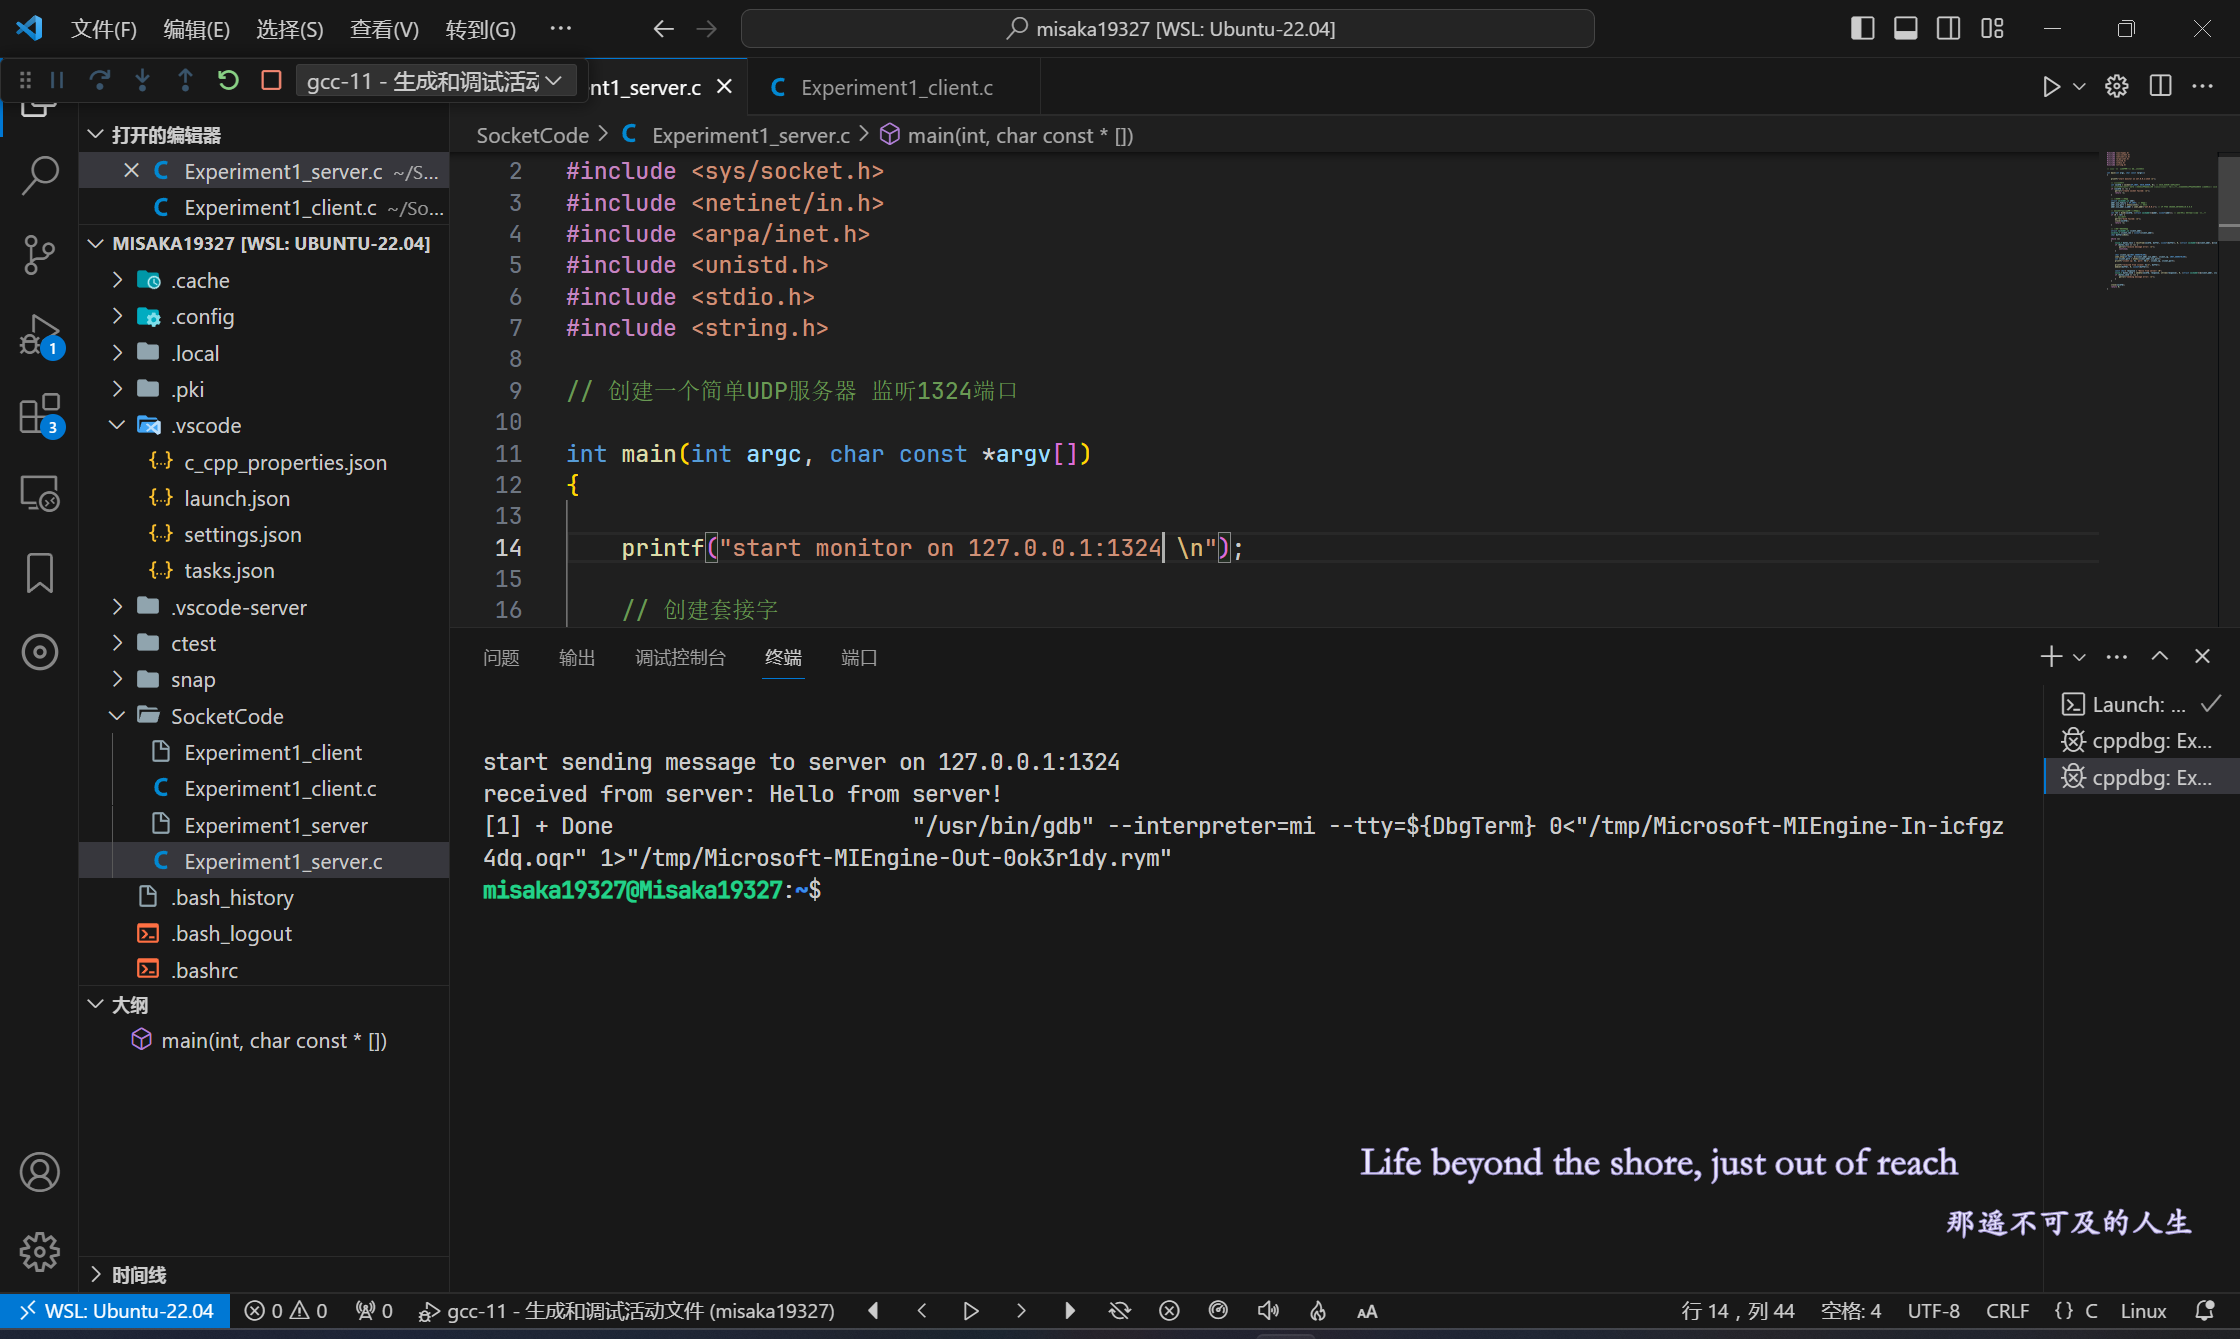This screenshot has width=2240, height=1339.
Task: Restart the debug session
Action: [228, 80]
